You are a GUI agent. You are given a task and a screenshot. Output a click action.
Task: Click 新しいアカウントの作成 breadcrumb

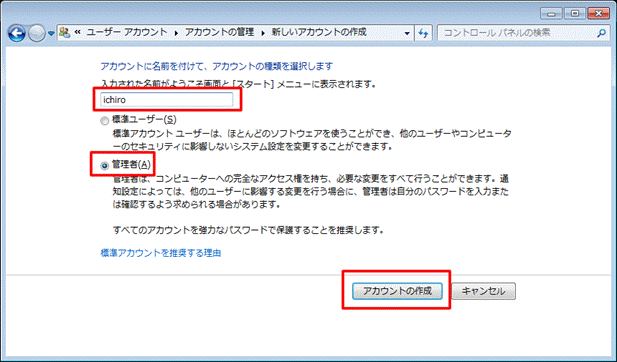(319, 33)
